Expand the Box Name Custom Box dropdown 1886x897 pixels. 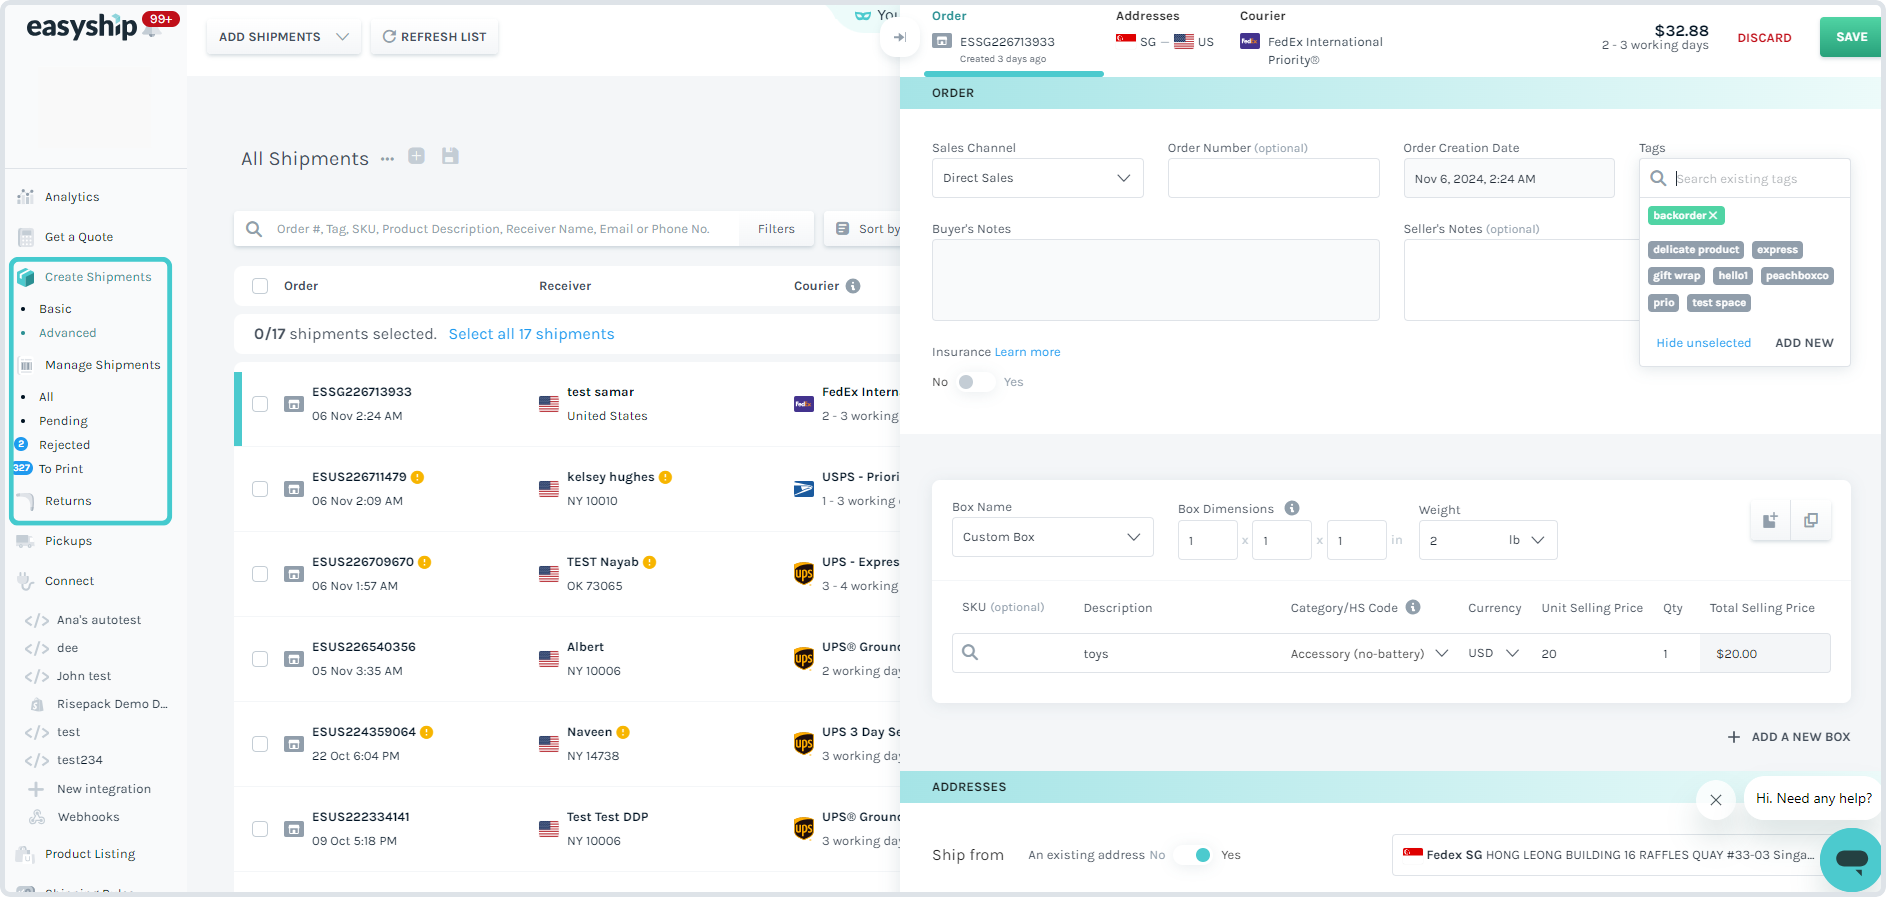1052,537
